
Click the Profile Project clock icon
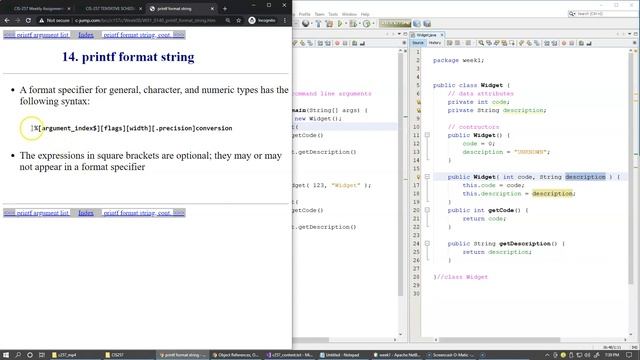(367, 24)
